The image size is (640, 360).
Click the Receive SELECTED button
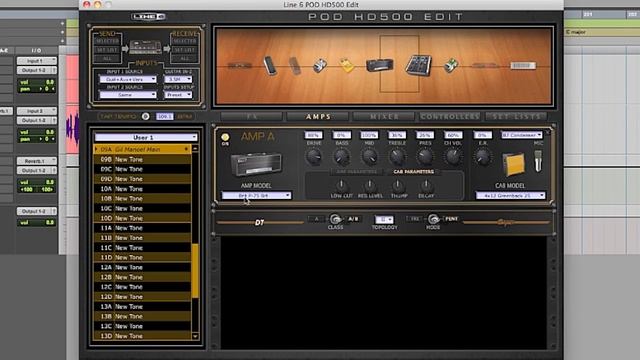click(184, 41)
